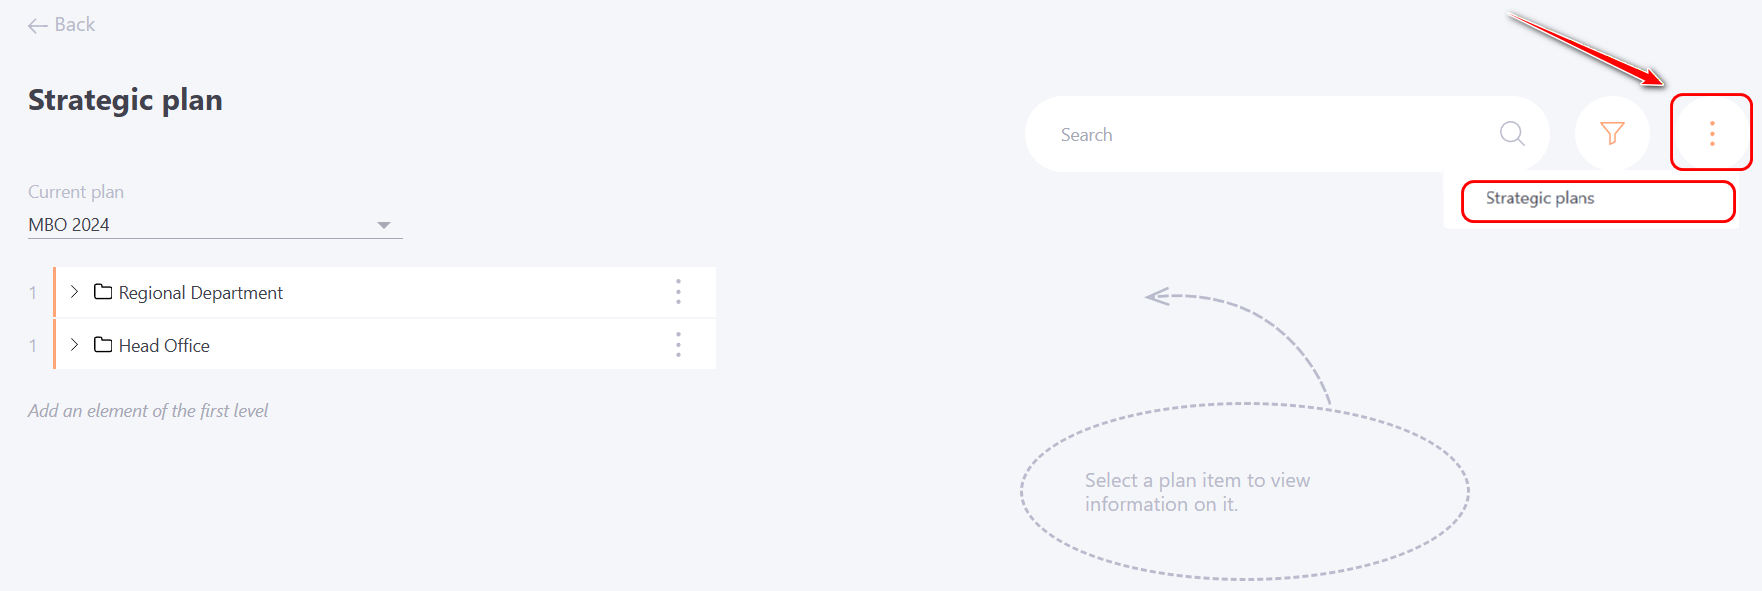
Task: Click the 'Select a plan item' hint text
Action: pos(1197,492)
